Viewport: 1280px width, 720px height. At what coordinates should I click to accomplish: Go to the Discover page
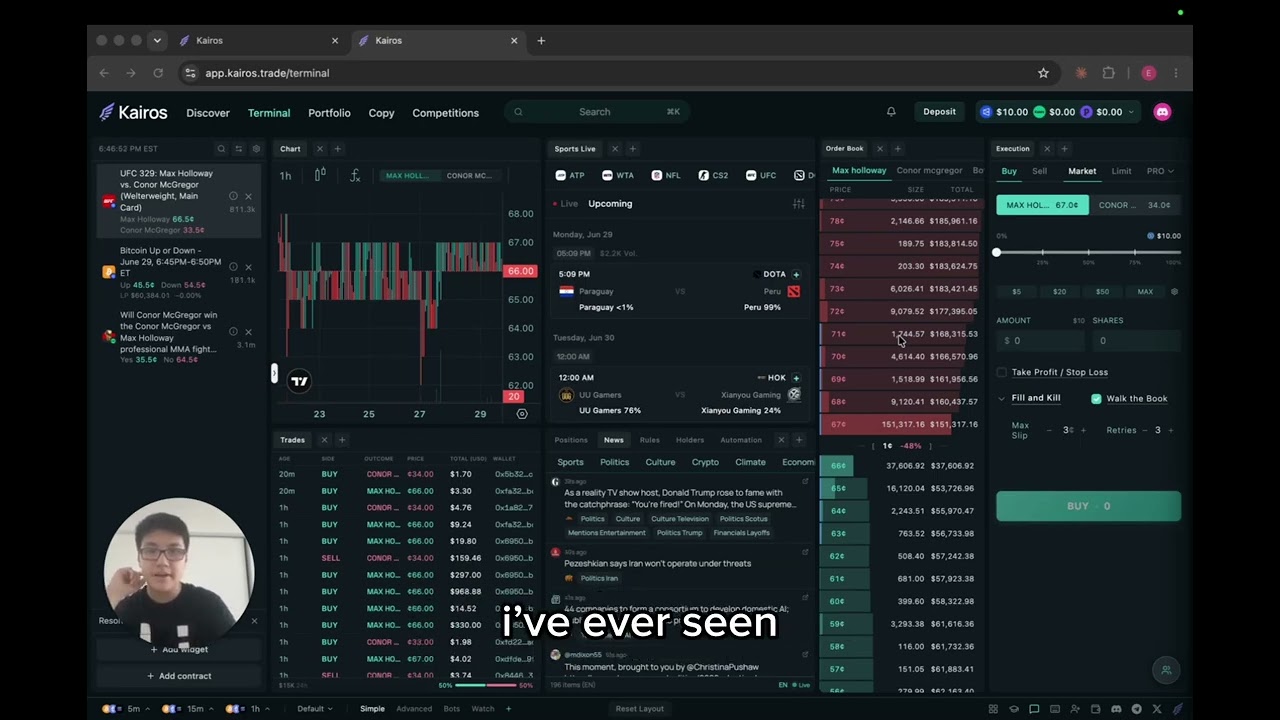point(208,113)
